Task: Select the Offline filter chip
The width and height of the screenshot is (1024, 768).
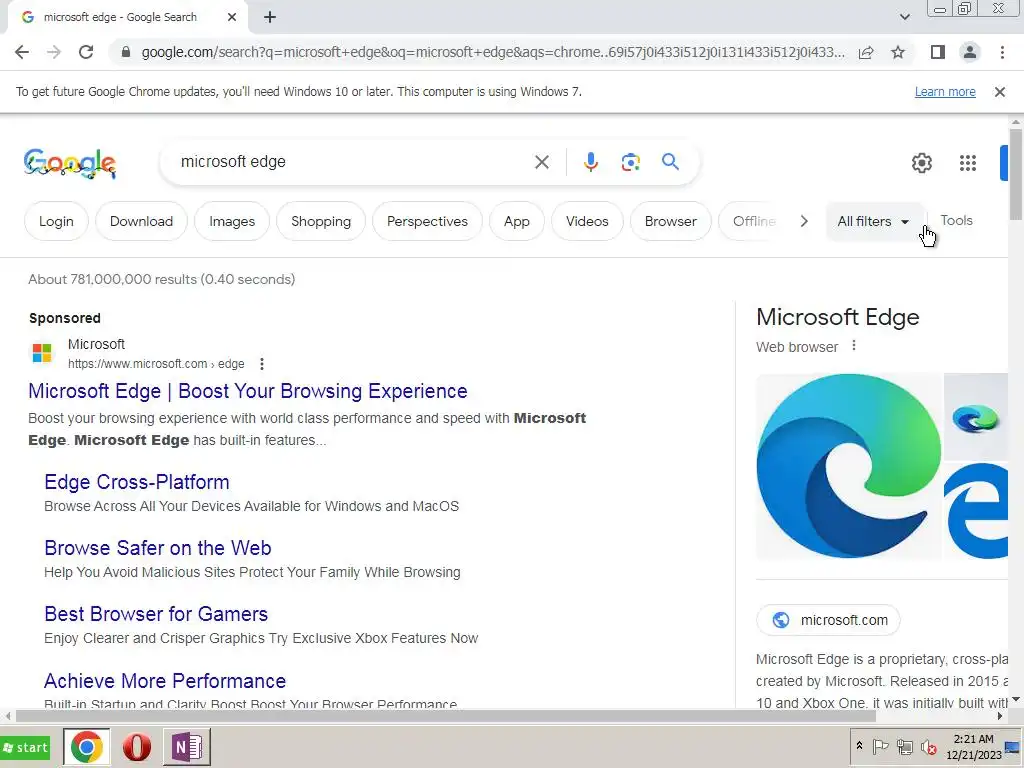Action: point(751,221)
